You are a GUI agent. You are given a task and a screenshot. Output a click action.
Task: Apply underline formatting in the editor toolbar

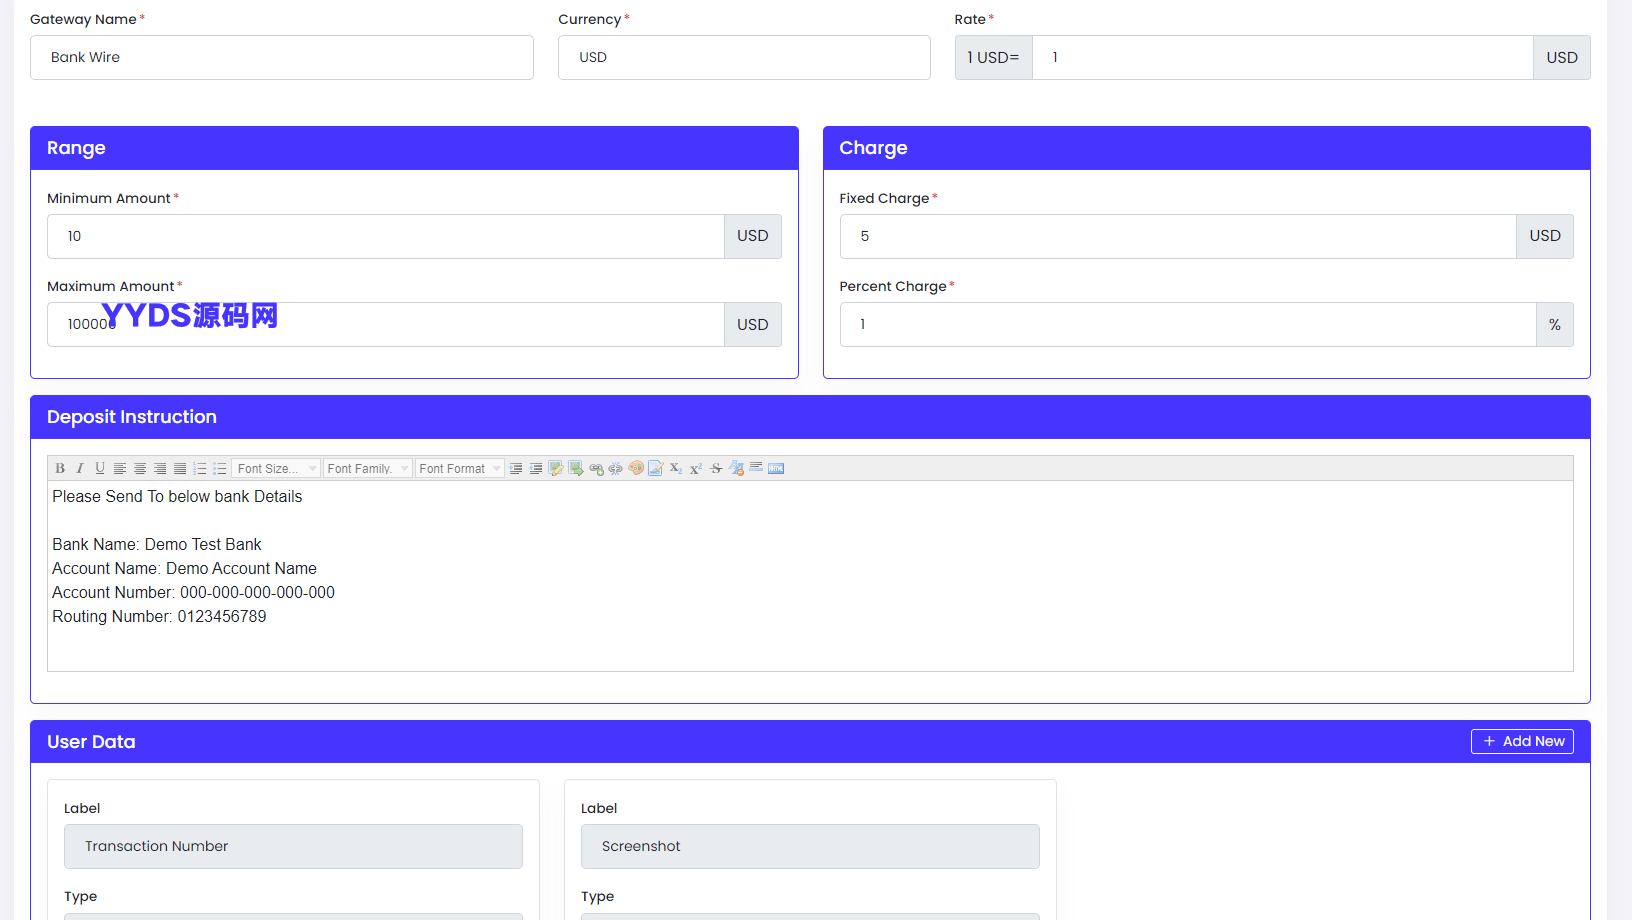(x=100, y=468)
